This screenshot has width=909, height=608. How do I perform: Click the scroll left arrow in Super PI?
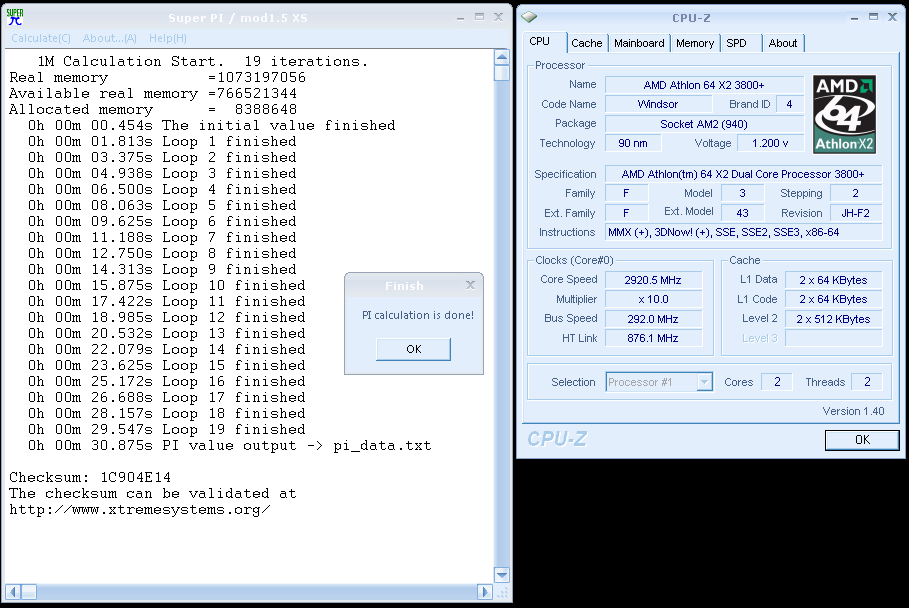pos(13,592)
